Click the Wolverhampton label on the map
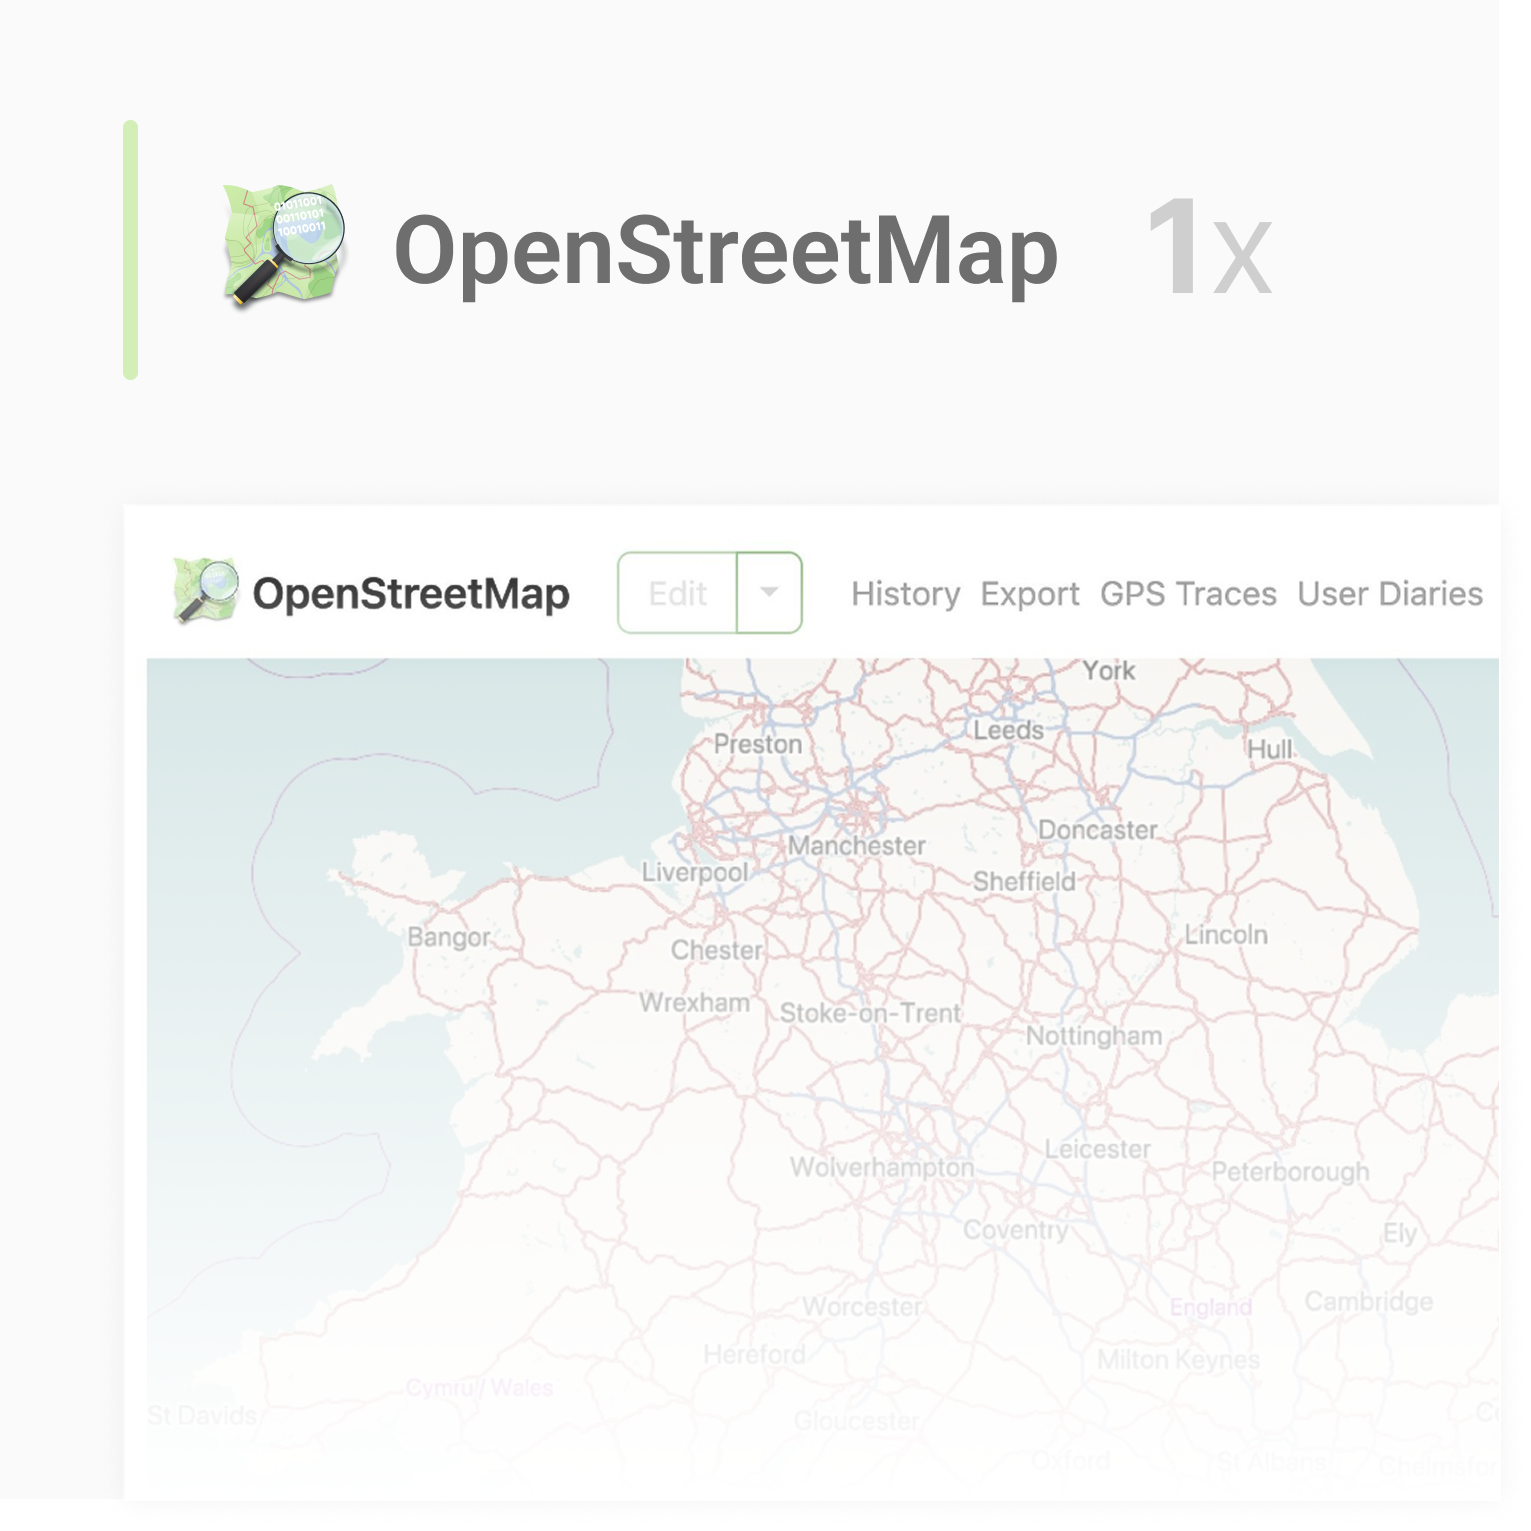This screenshot has width=1531, height=1531. click(x=882, y=1168)
